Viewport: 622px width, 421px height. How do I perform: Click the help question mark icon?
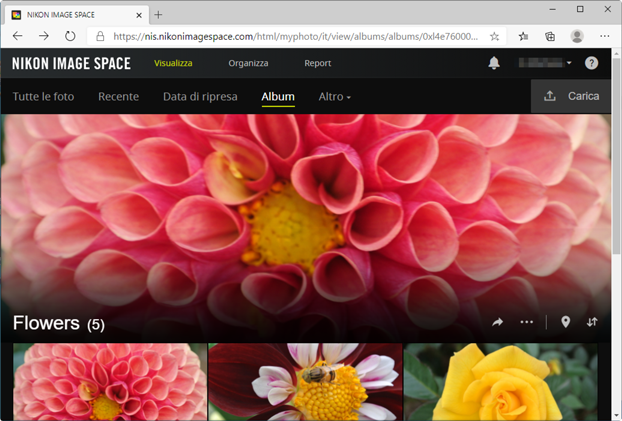[591, 63]
